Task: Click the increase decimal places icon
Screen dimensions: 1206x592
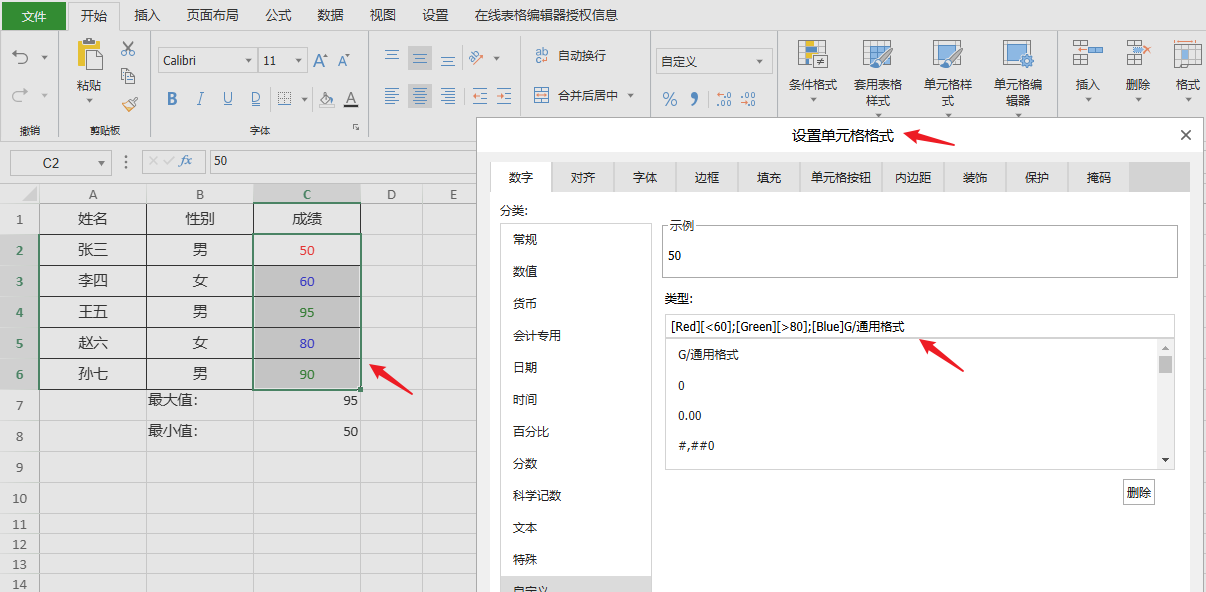Action: (724, 99)
